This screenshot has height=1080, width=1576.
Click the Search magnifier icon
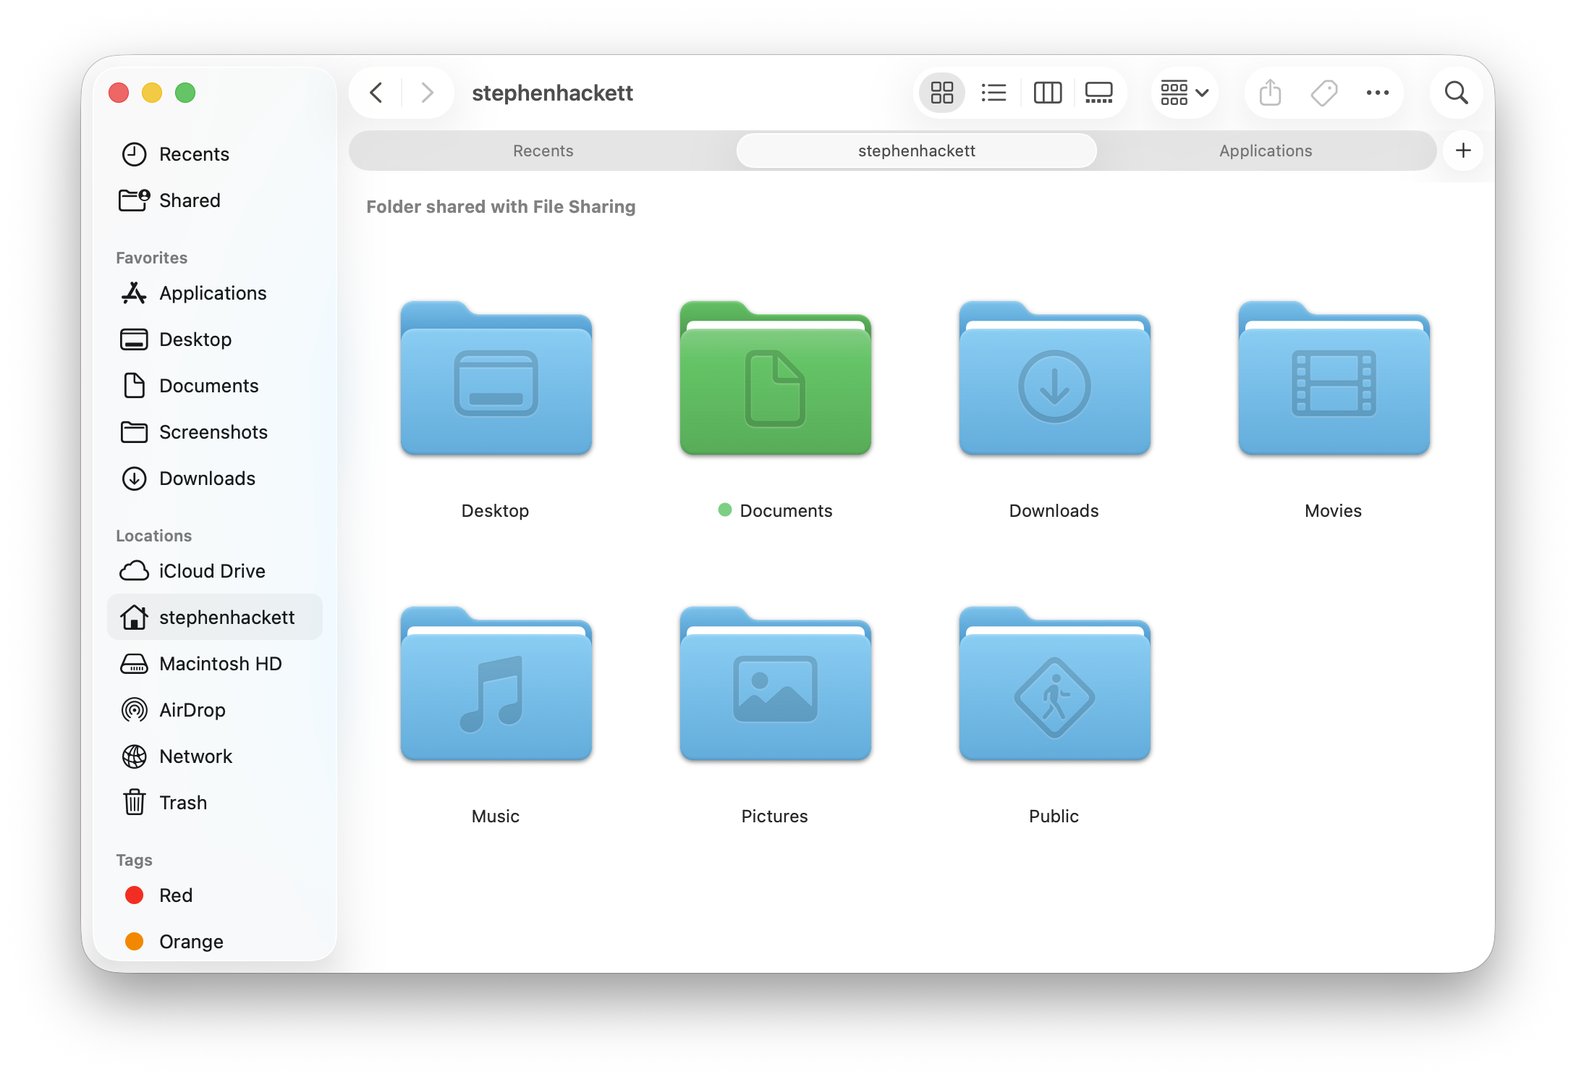(x=1456, y=93)
